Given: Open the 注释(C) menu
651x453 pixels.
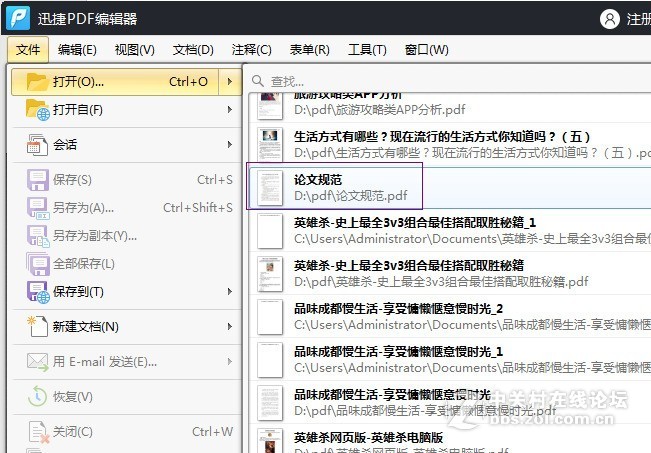Looking at the screenshot, I should tap(252, 50).
